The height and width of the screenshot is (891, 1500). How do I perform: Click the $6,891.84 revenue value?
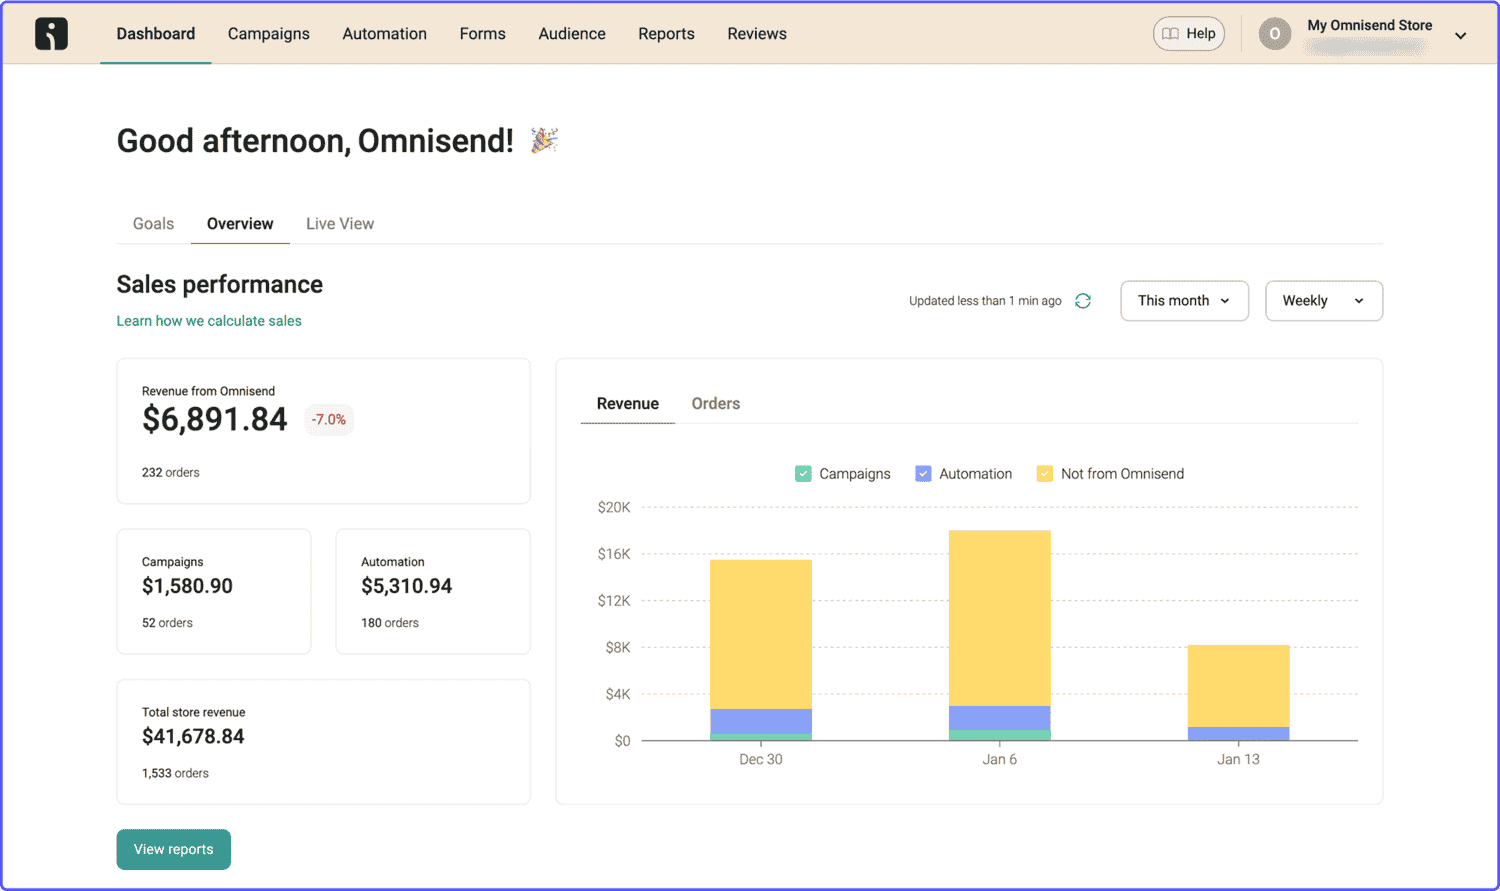coord(215,420)
